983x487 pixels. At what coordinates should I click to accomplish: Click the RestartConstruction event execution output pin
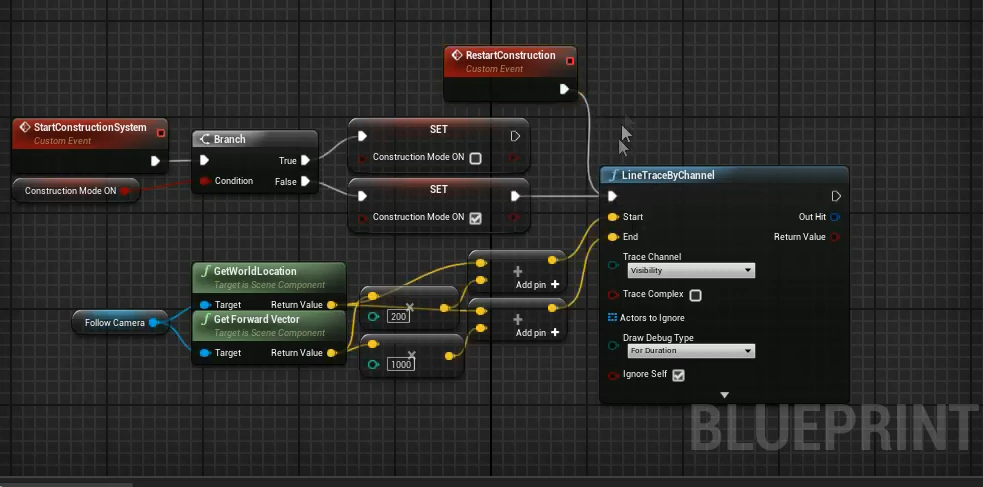(564, 89)
